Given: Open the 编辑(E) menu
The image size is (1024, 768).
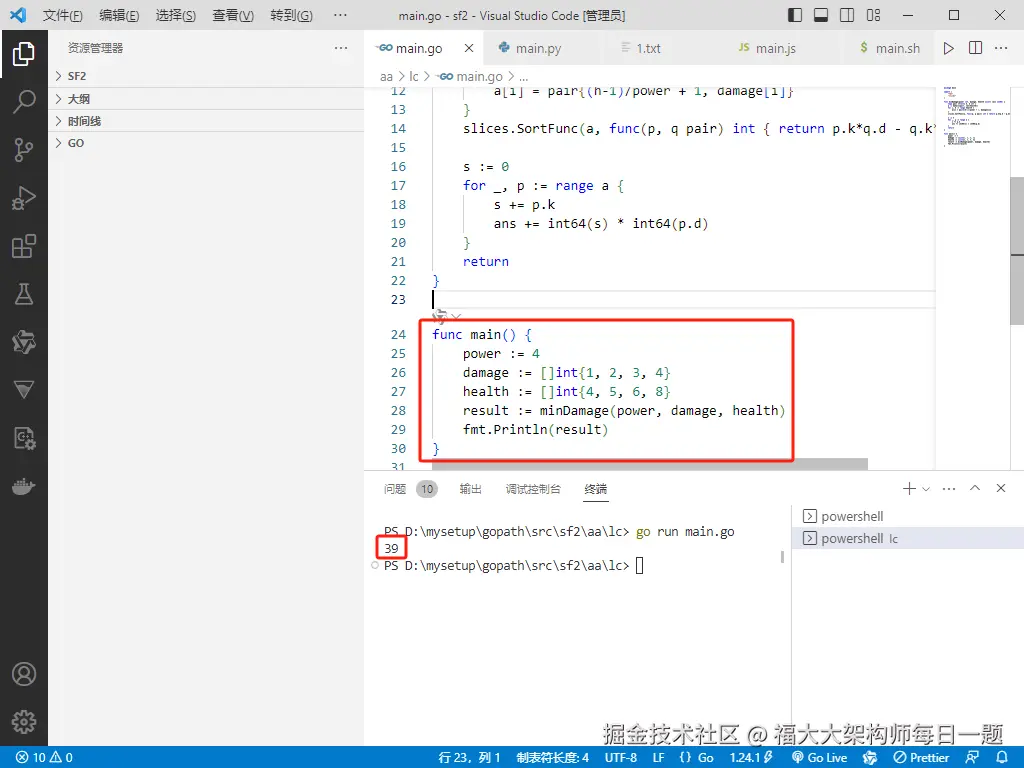Looking at the screenshot, I should (x=120, y=15).
